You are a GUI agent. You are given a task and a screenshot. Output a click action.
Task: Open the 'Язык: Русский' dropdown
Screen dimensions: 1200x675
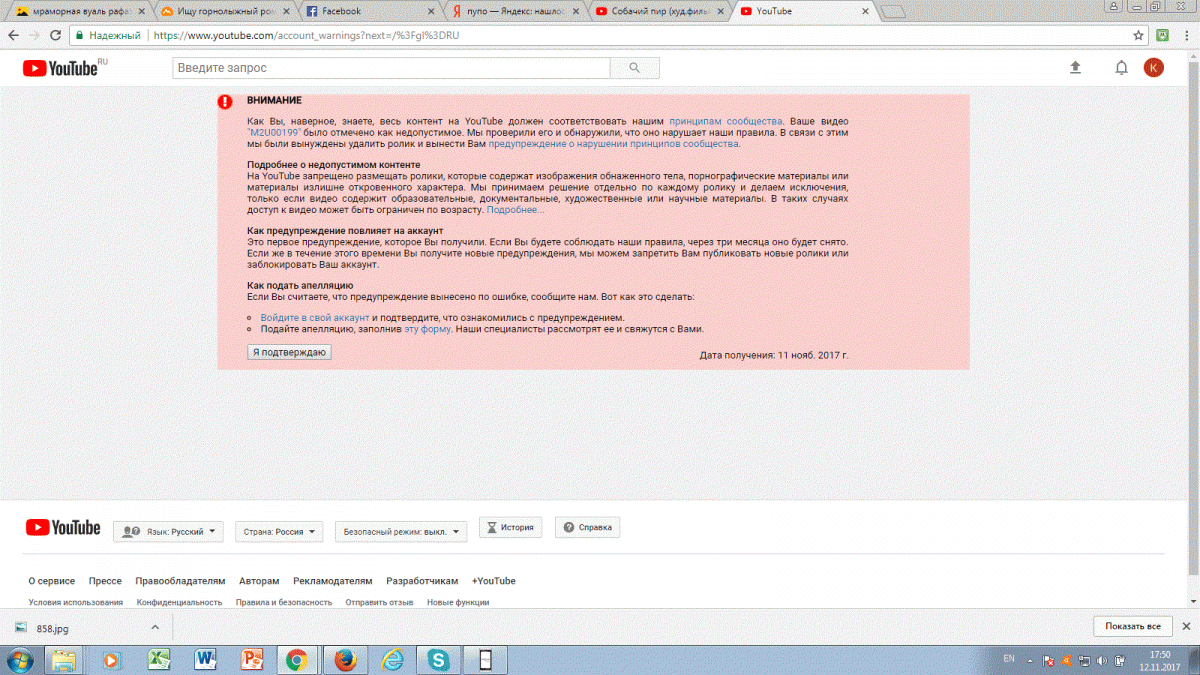[168, 532]
